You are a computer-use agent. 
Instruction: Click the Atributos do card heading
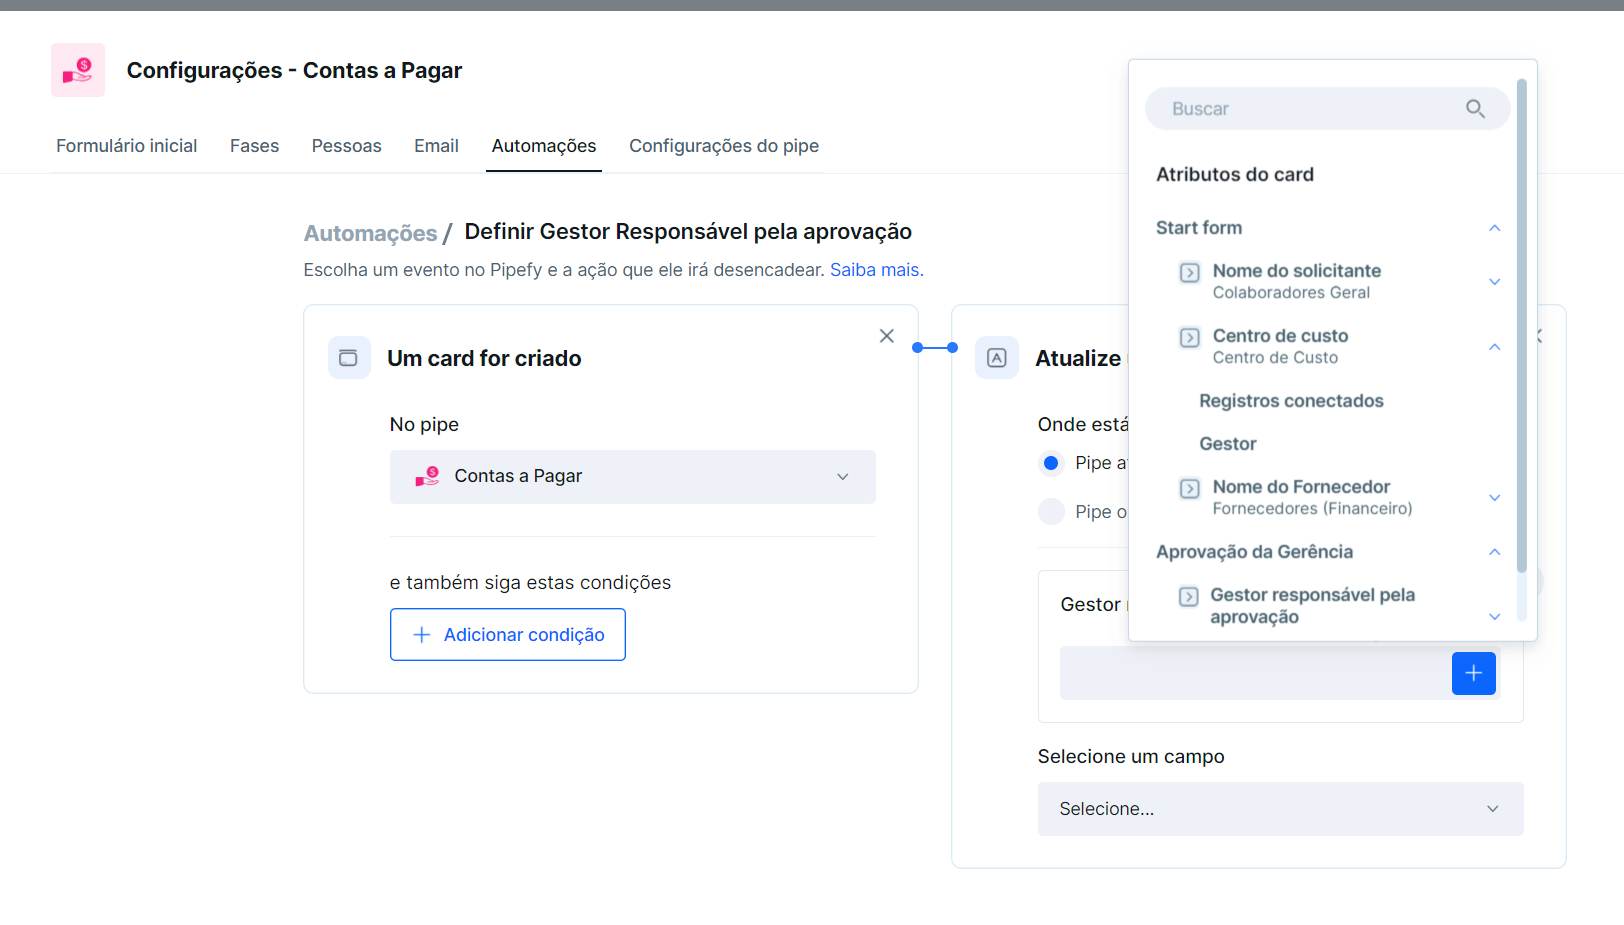pyautogui.click(x=1235, y=174)
